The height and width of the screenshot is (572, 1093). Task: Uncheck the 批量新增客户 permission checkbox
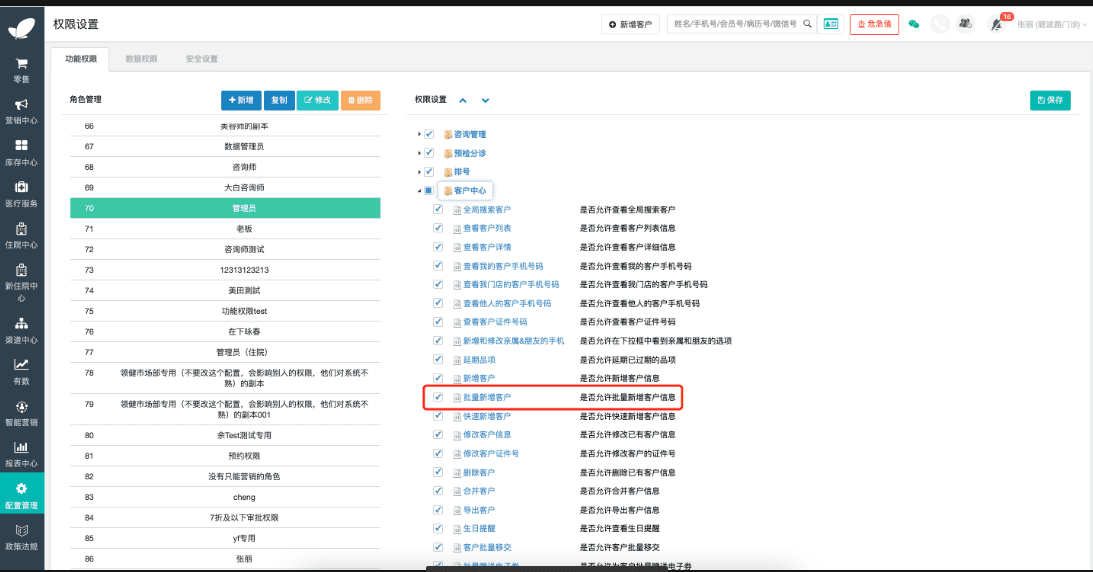(x=438, y=397)
